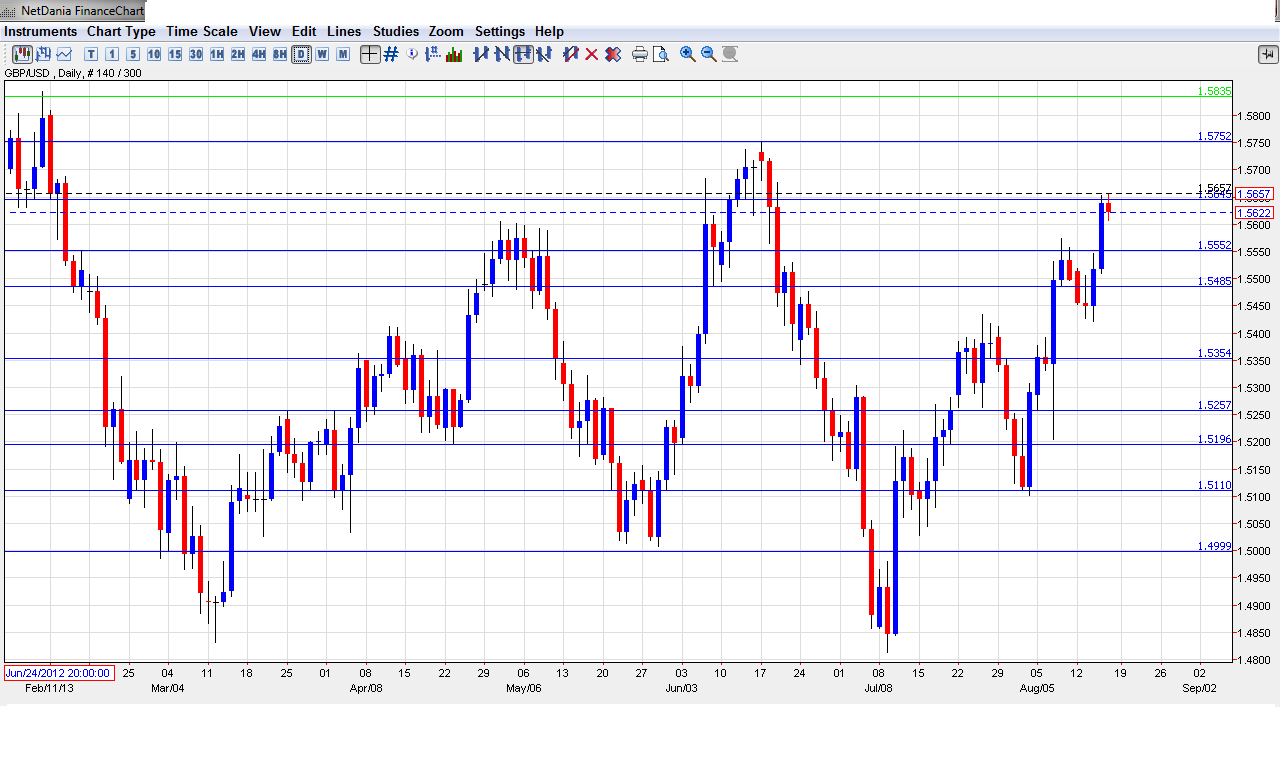Open the Chart Type dropdown menu
This screenshot has height=768, width=1280.
121,31
